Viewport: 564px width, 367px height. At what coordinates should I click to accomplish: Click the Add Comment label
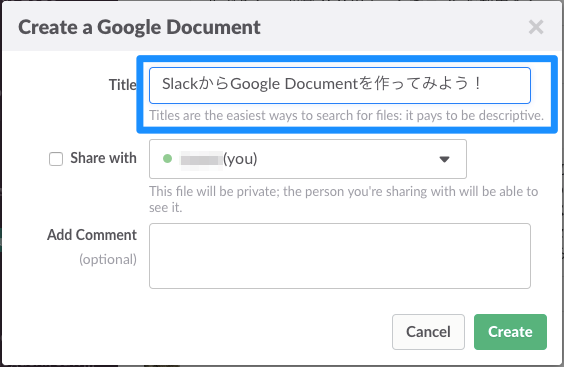(x=92, y=235)
